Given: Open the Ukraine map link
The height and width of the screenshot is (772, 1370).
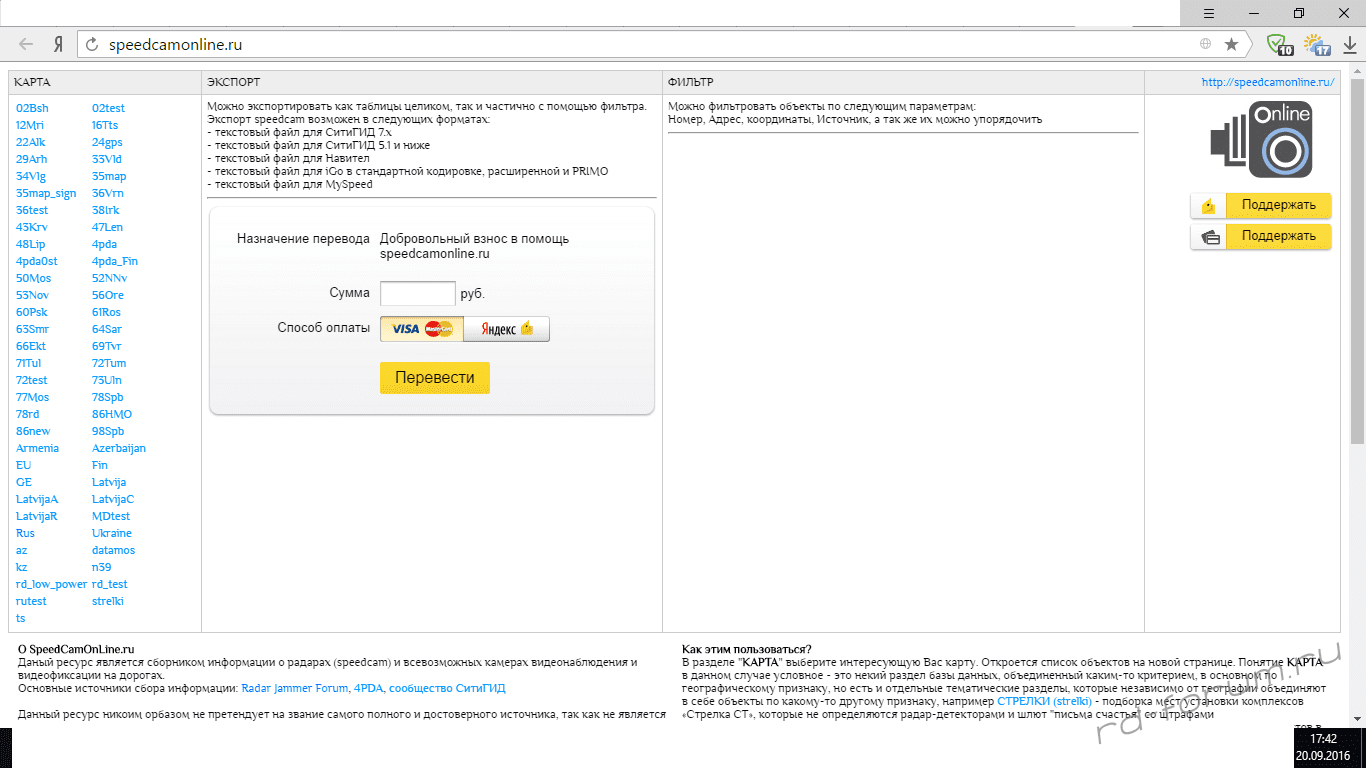Looking at the screenshot, I should 112,533.
